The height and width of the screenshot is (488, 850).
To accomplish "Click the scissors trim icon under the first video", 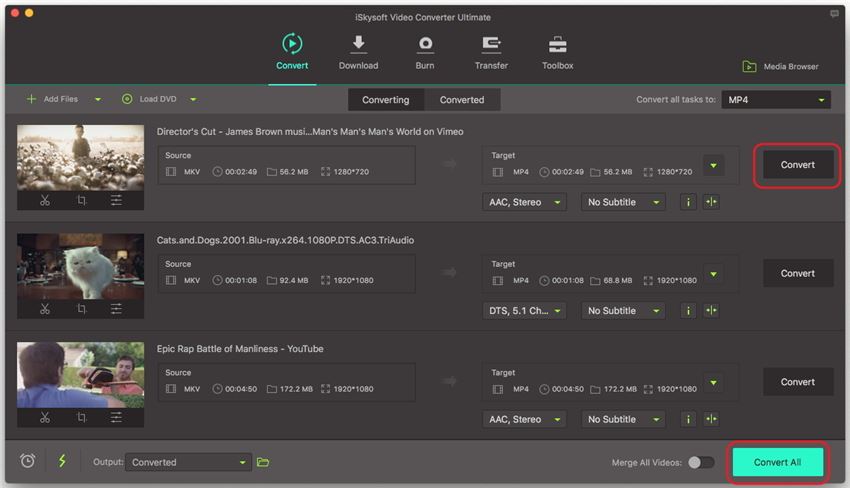I will click(45, 200).
